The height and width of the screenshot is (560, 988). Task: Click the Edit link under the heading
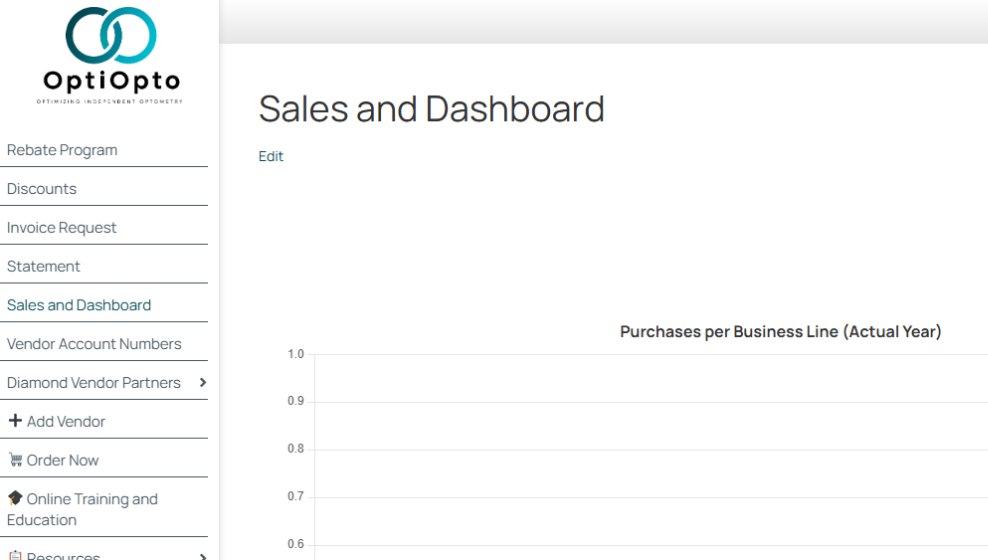tap(271, 156)
